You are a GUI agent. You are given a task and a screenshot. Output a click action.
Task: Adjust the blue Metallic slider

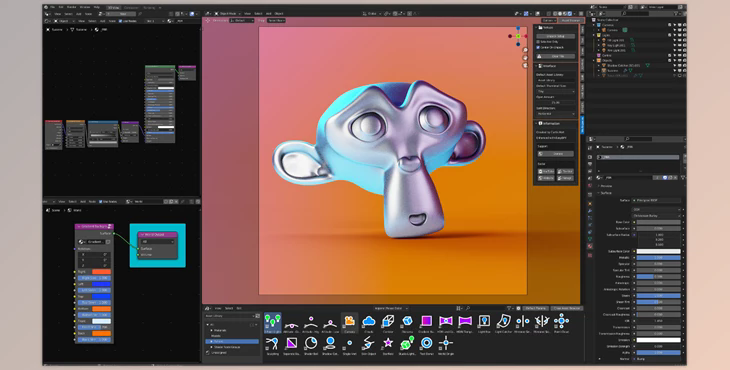658,257
